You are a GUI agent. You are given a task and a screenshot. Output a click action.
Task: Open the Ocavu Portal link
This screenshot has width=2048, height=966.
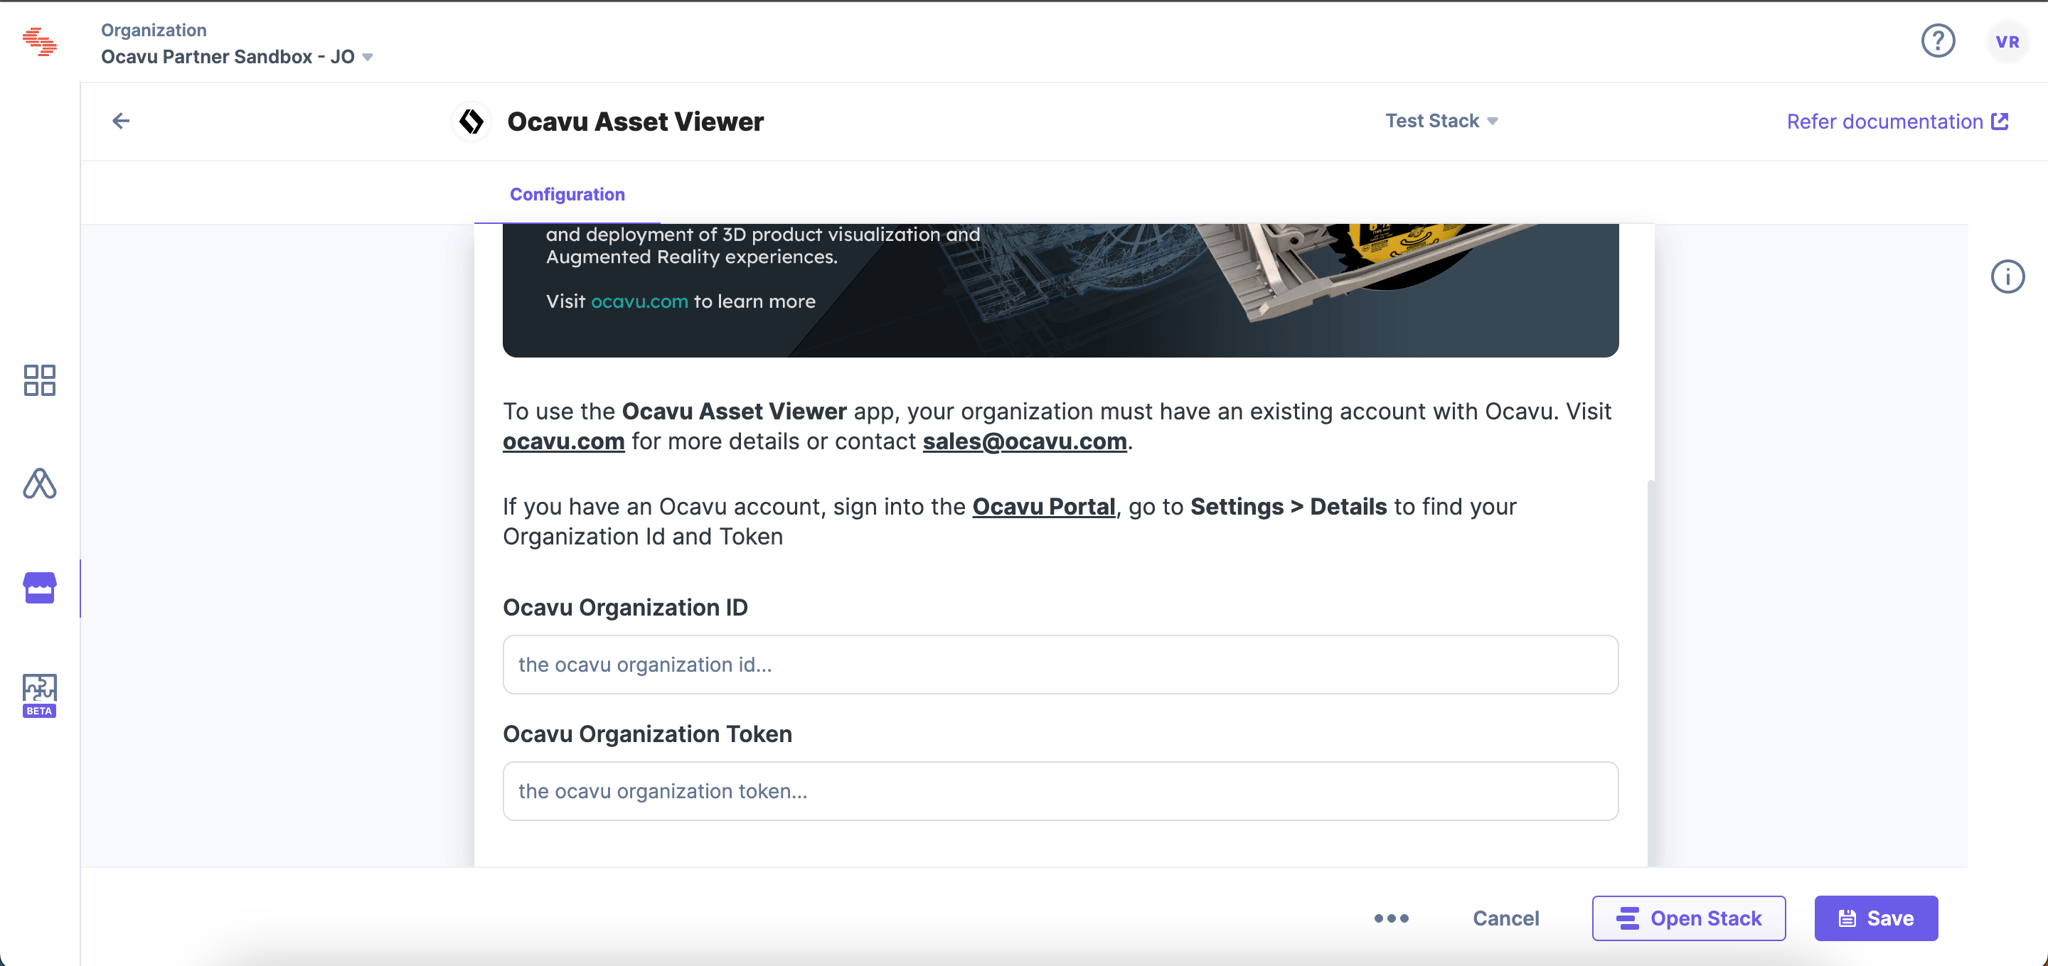(x=1043, y=506)
